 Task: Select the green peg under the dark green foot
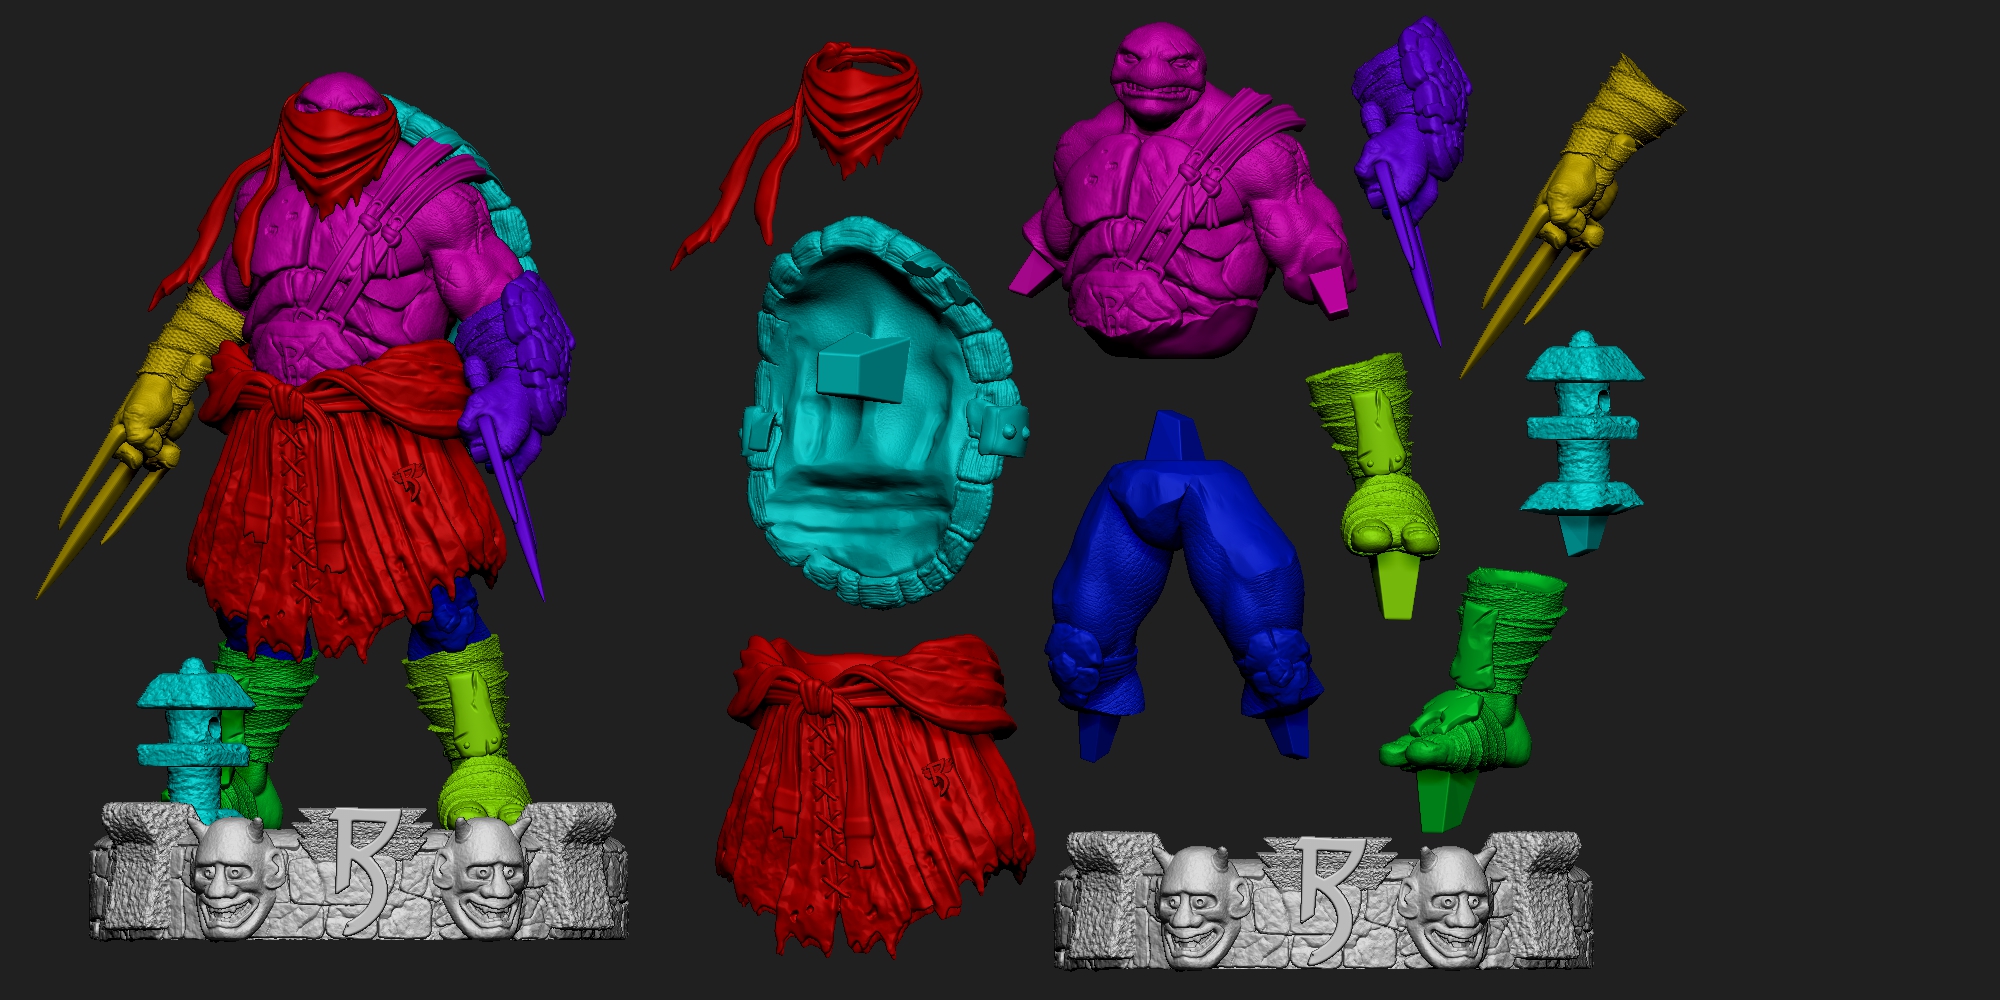[1446, 800]
